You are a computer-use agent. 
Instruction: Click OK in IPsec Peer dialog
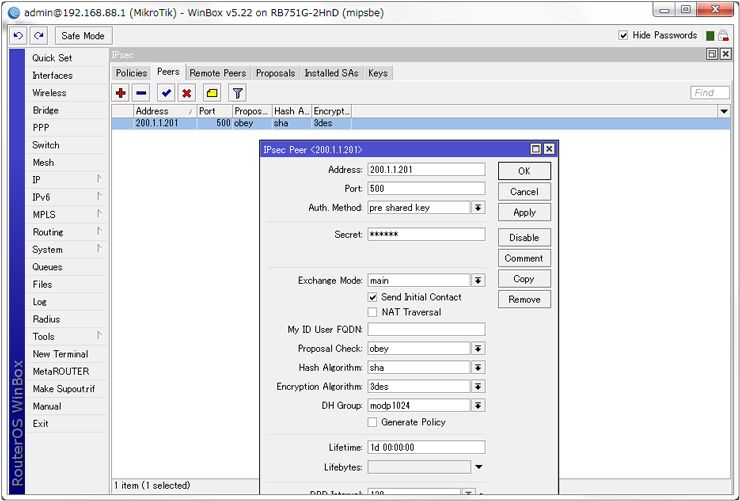(x=524, y=171)
